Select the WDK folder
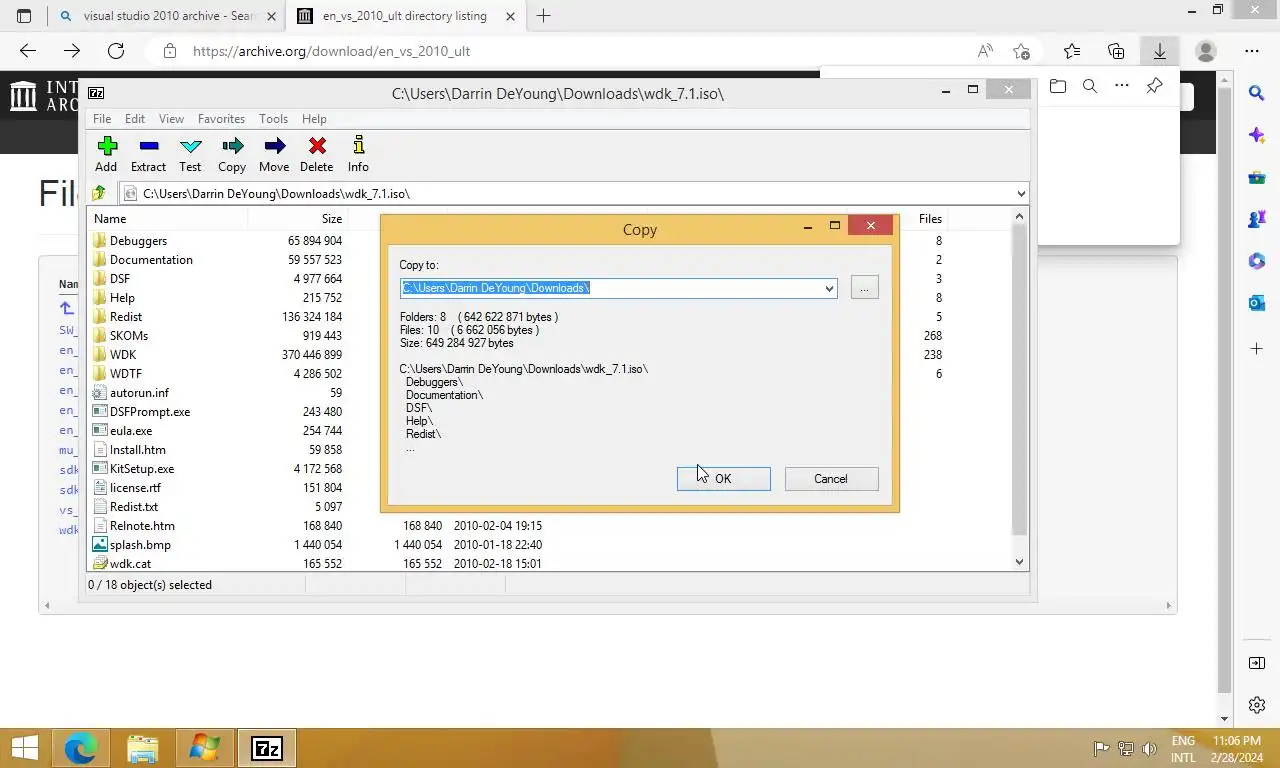The image size is (1280, 768). pyautogui.click(x=123, y=355)
